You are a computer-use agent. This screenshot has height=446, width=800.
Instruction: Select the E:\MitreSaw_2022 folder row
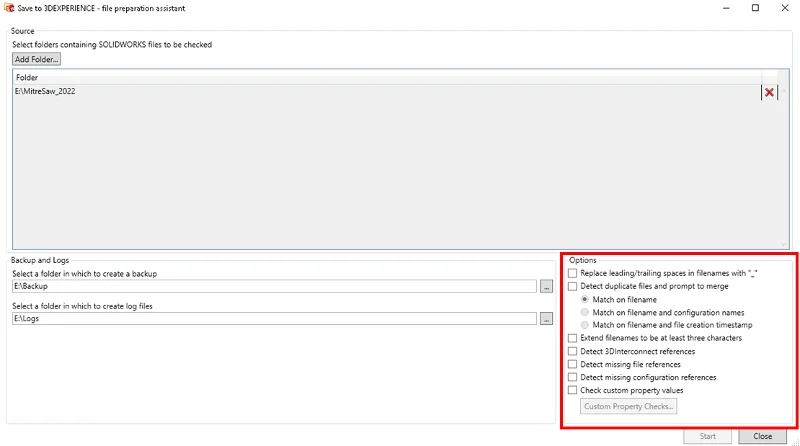point(387,92)
